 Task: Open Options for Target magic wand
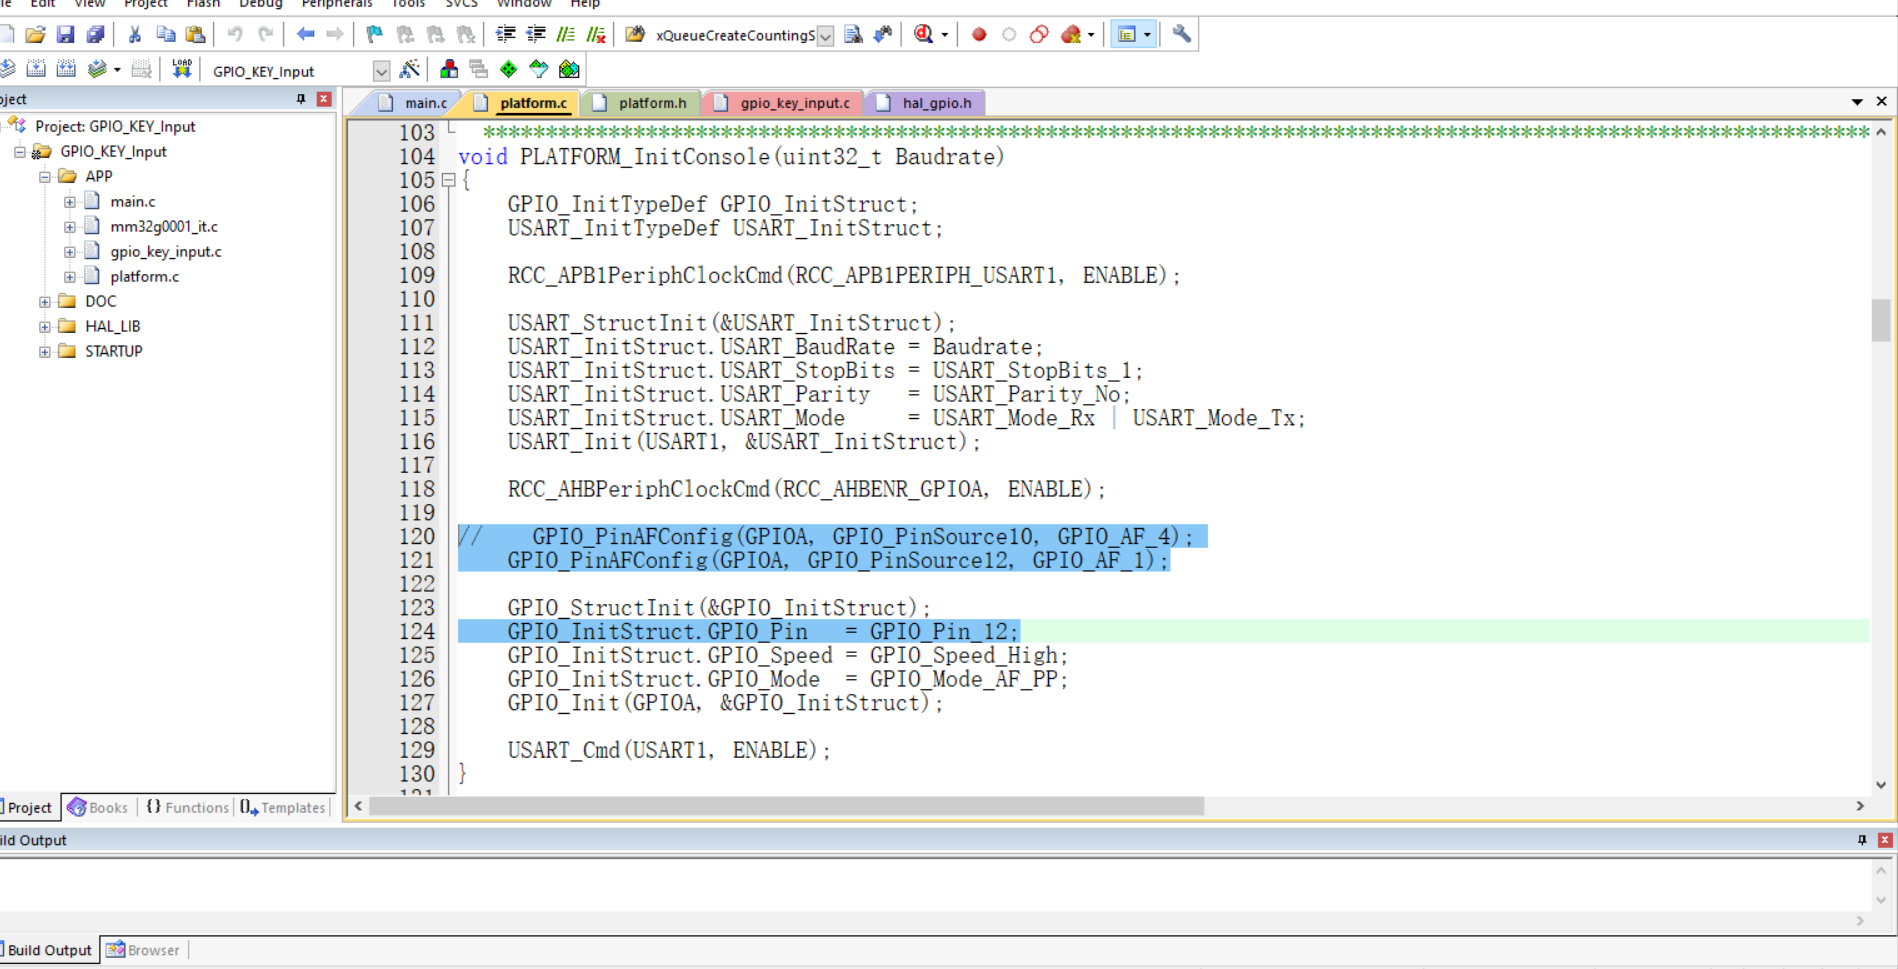coord(409,69)
